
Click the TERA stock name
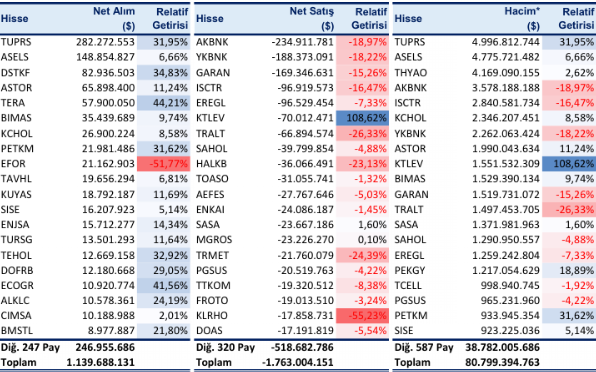13,103
